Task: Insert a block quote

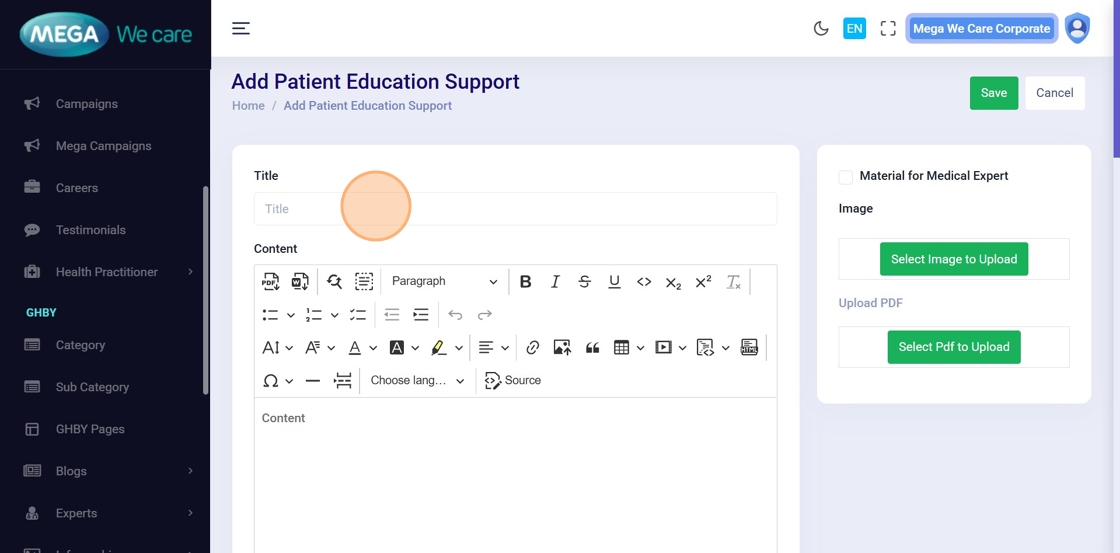Action: point(592,348)
